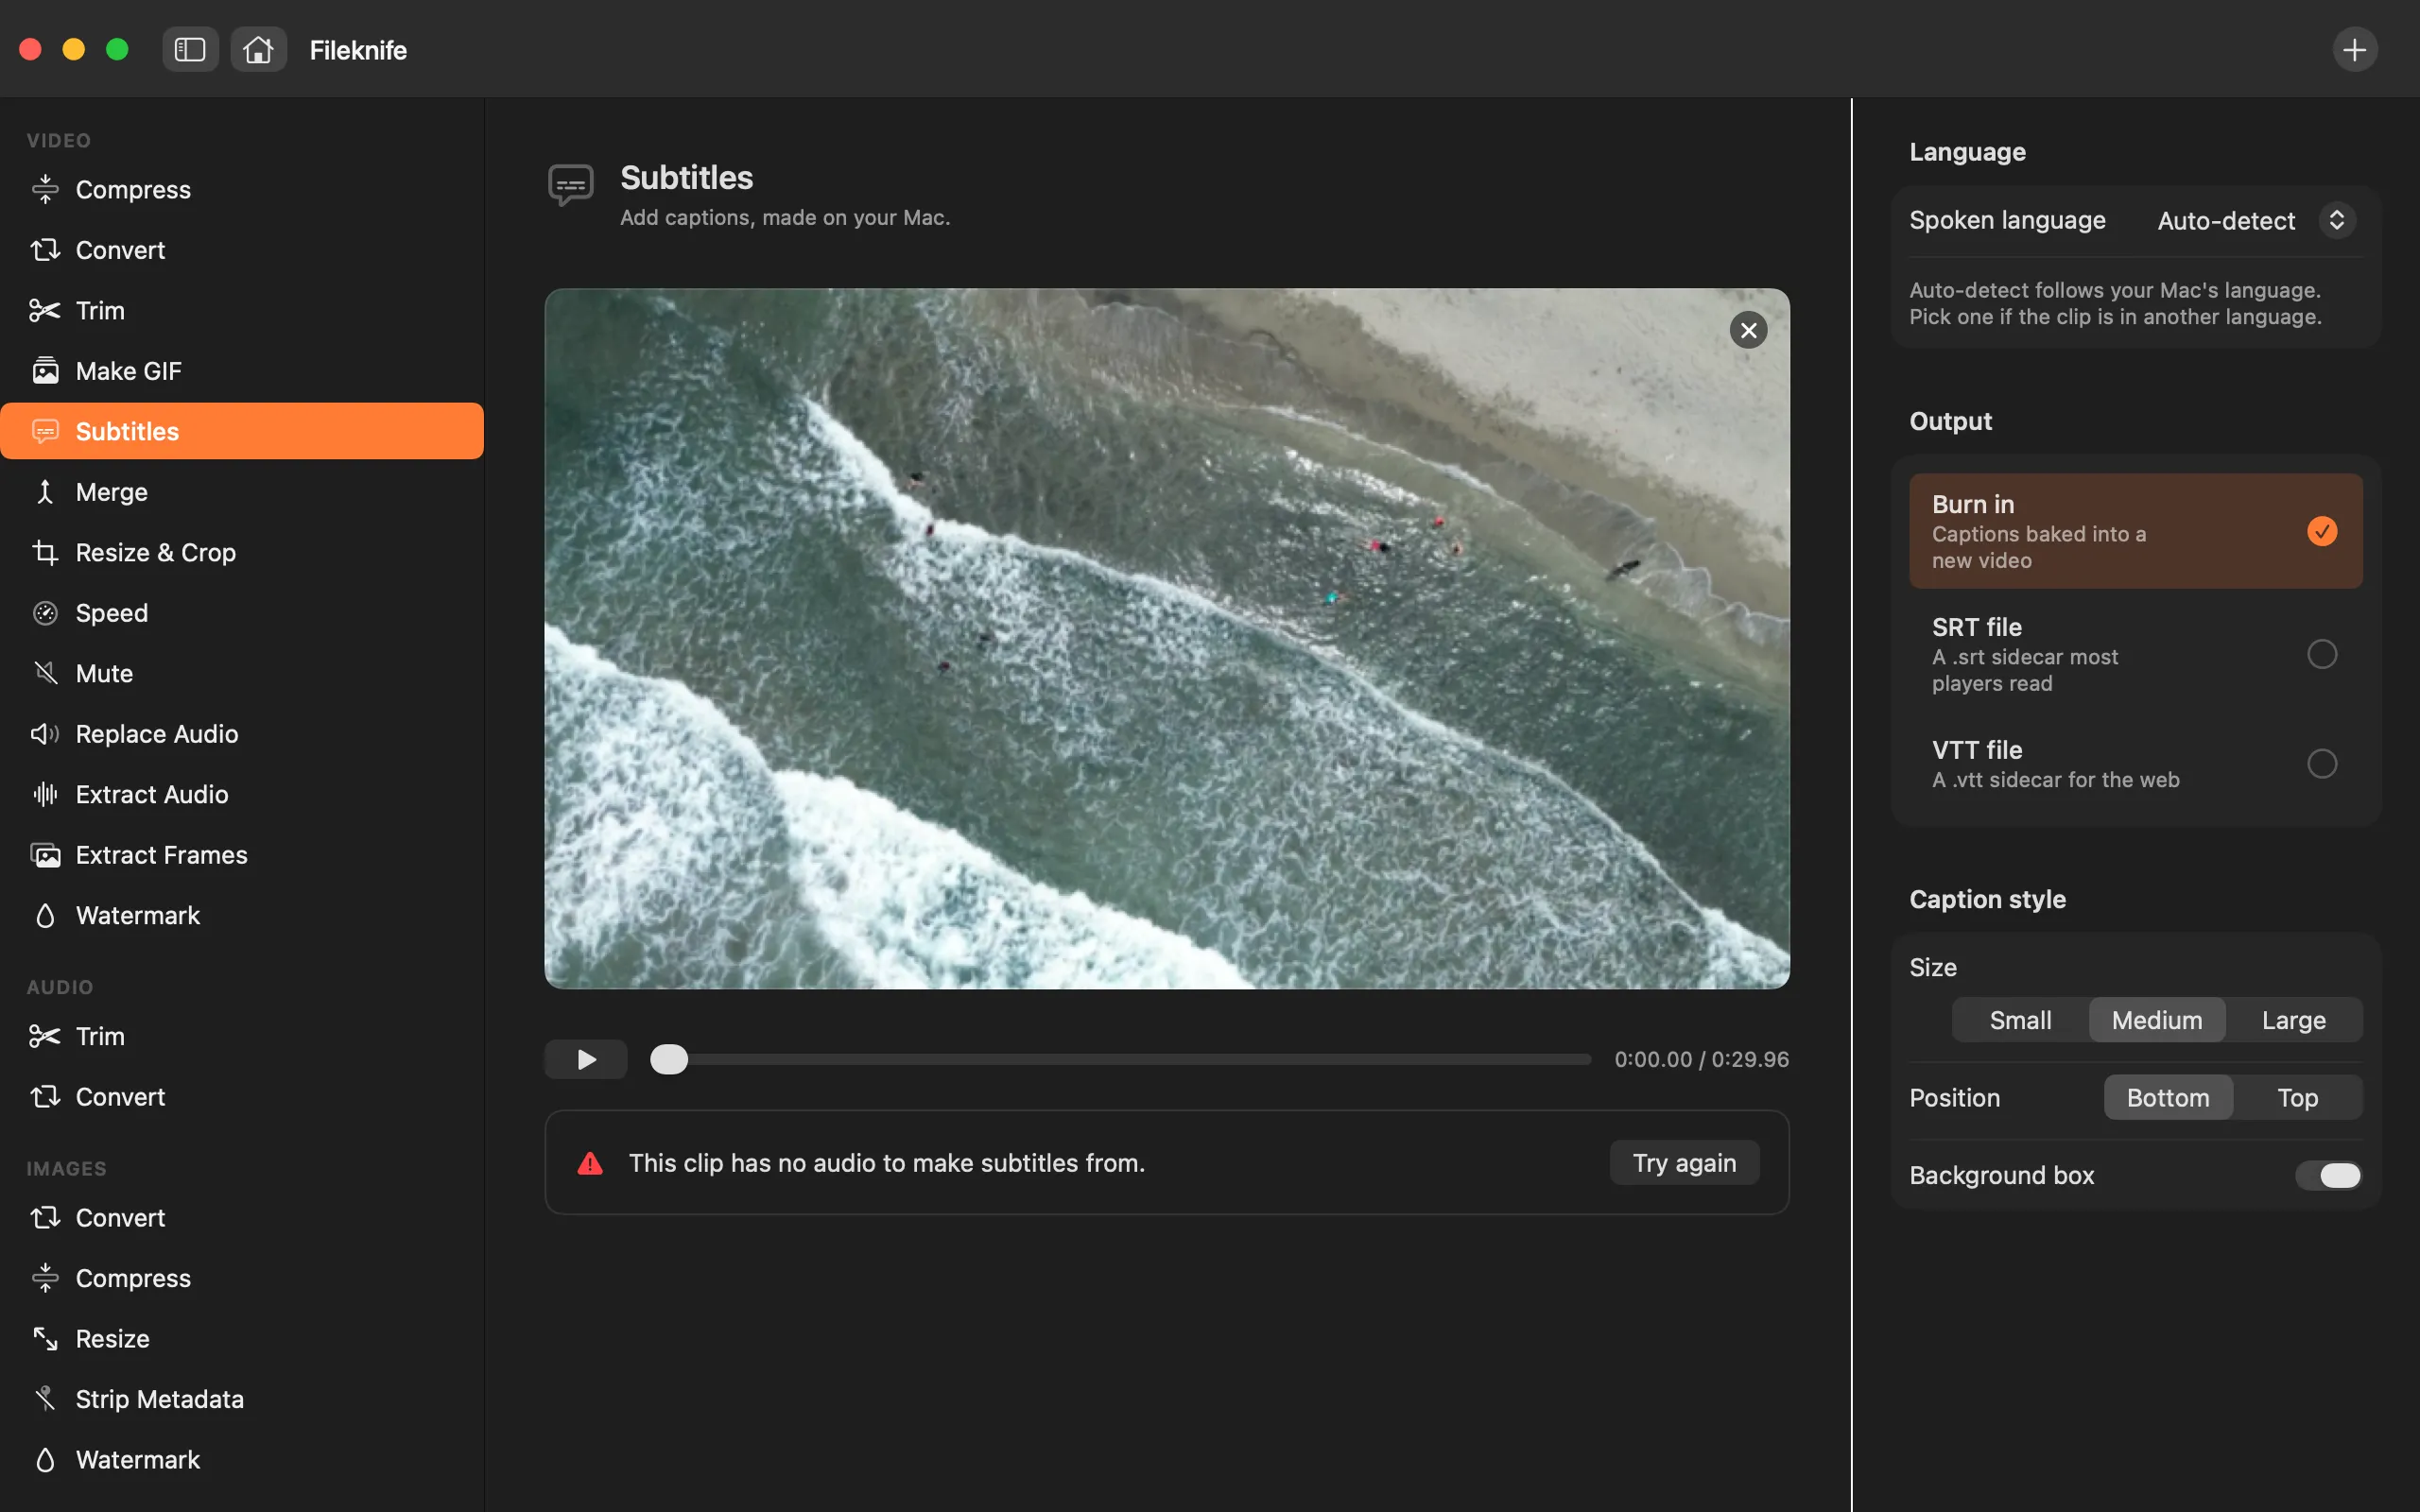
Task: Click the error text about no audio
Action: coord(886,1163)
